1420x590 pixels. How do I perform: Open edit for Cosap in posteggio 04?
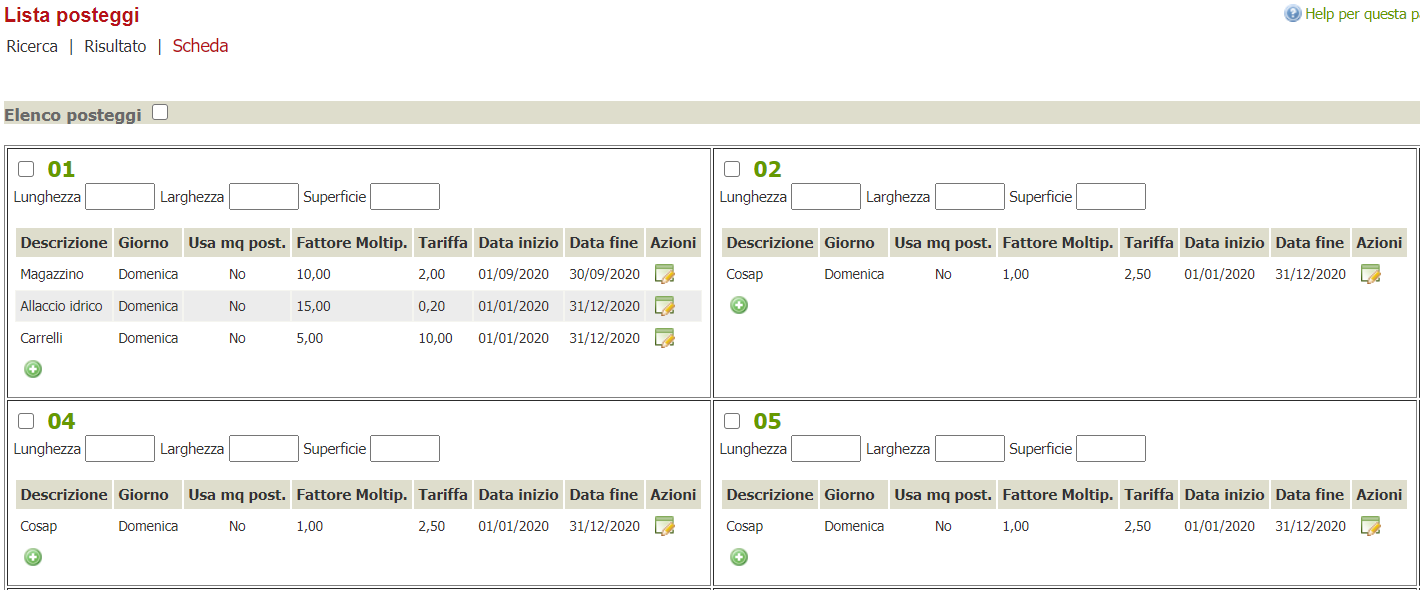[664, 526]
